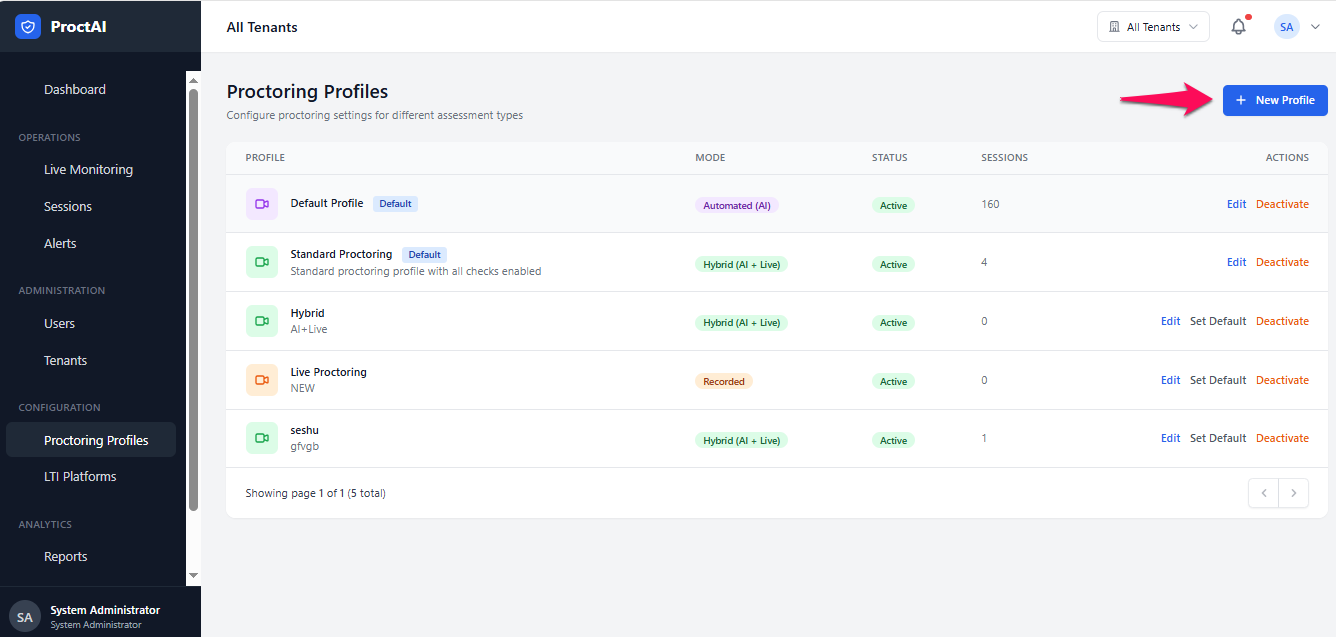1336x637 pixels.
Task: Go to next page arrow
Action: click(1294, 493)
